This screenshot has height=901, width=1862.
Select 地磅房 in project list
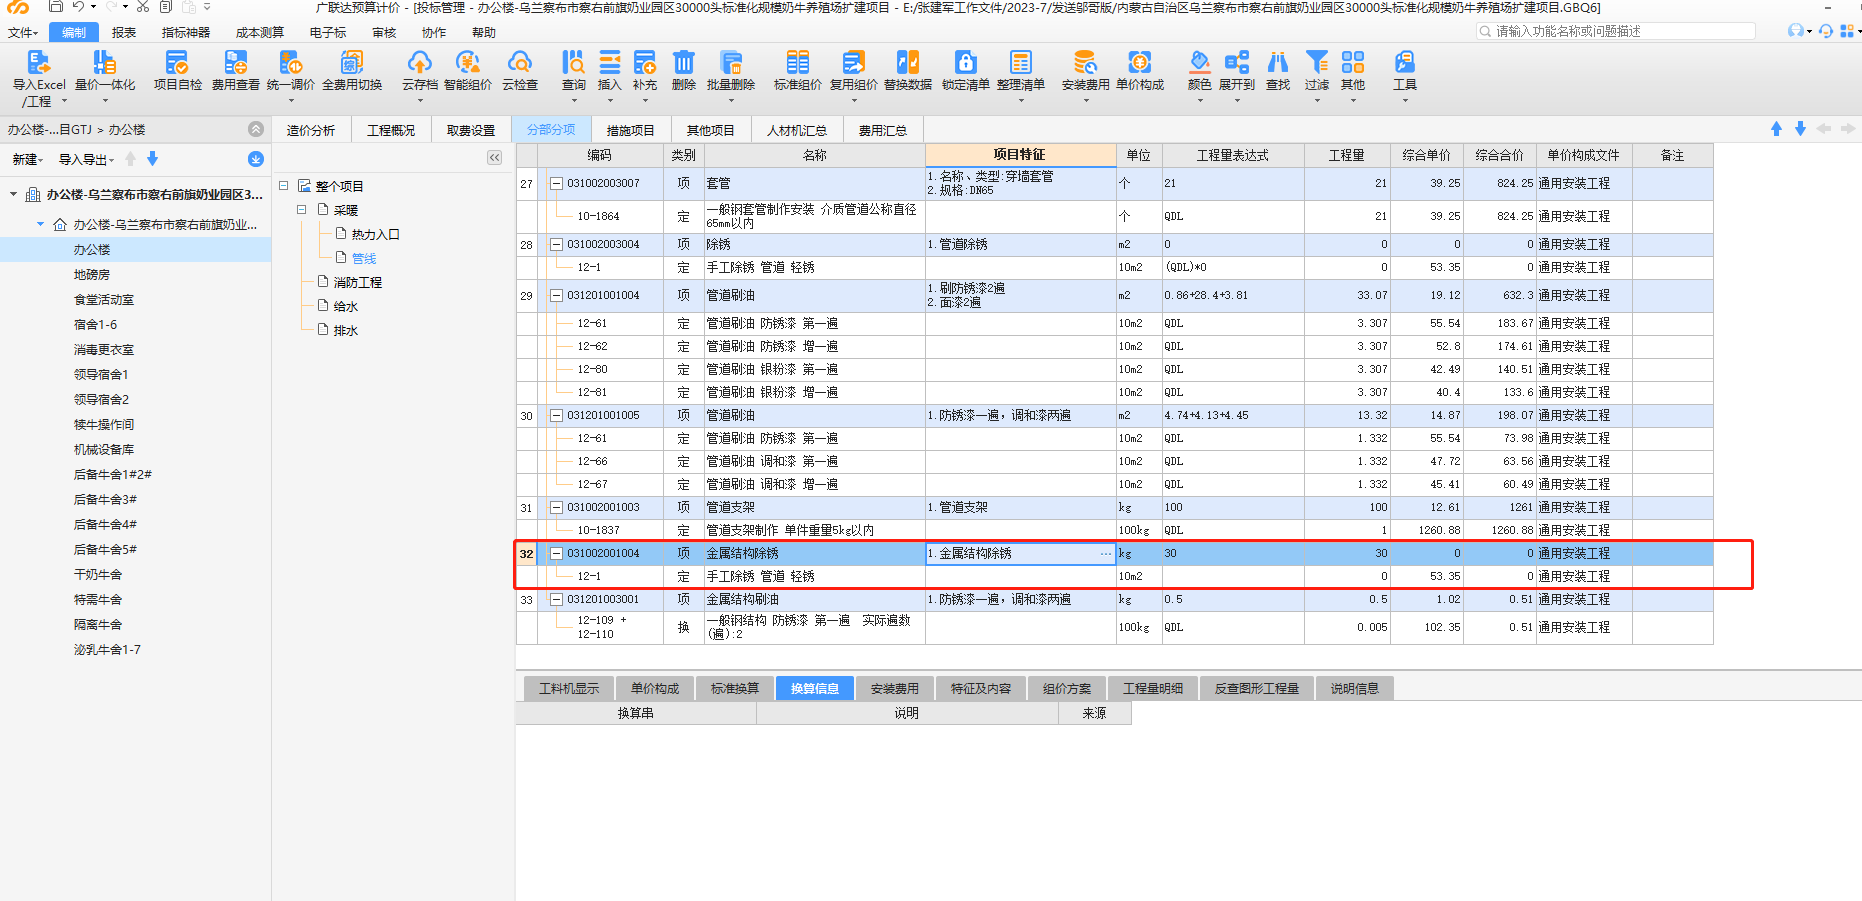click(92, 274)
